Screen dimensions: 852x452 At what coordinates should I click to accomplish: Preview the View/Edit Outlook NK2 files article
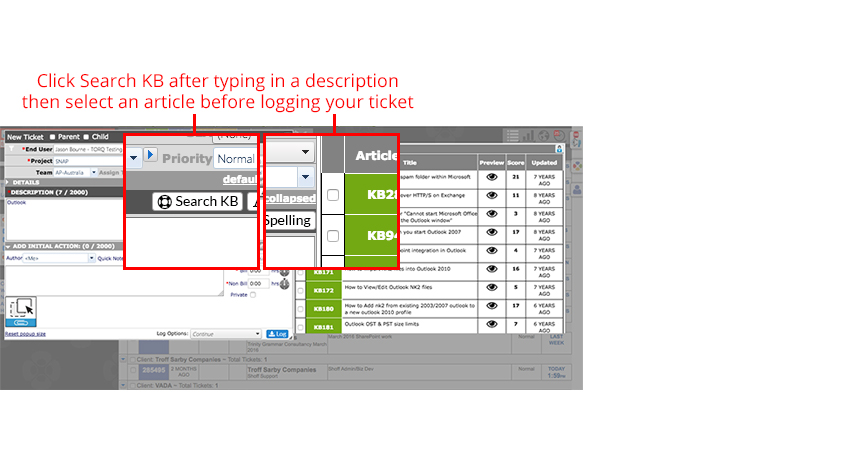[x=492, y=287]
